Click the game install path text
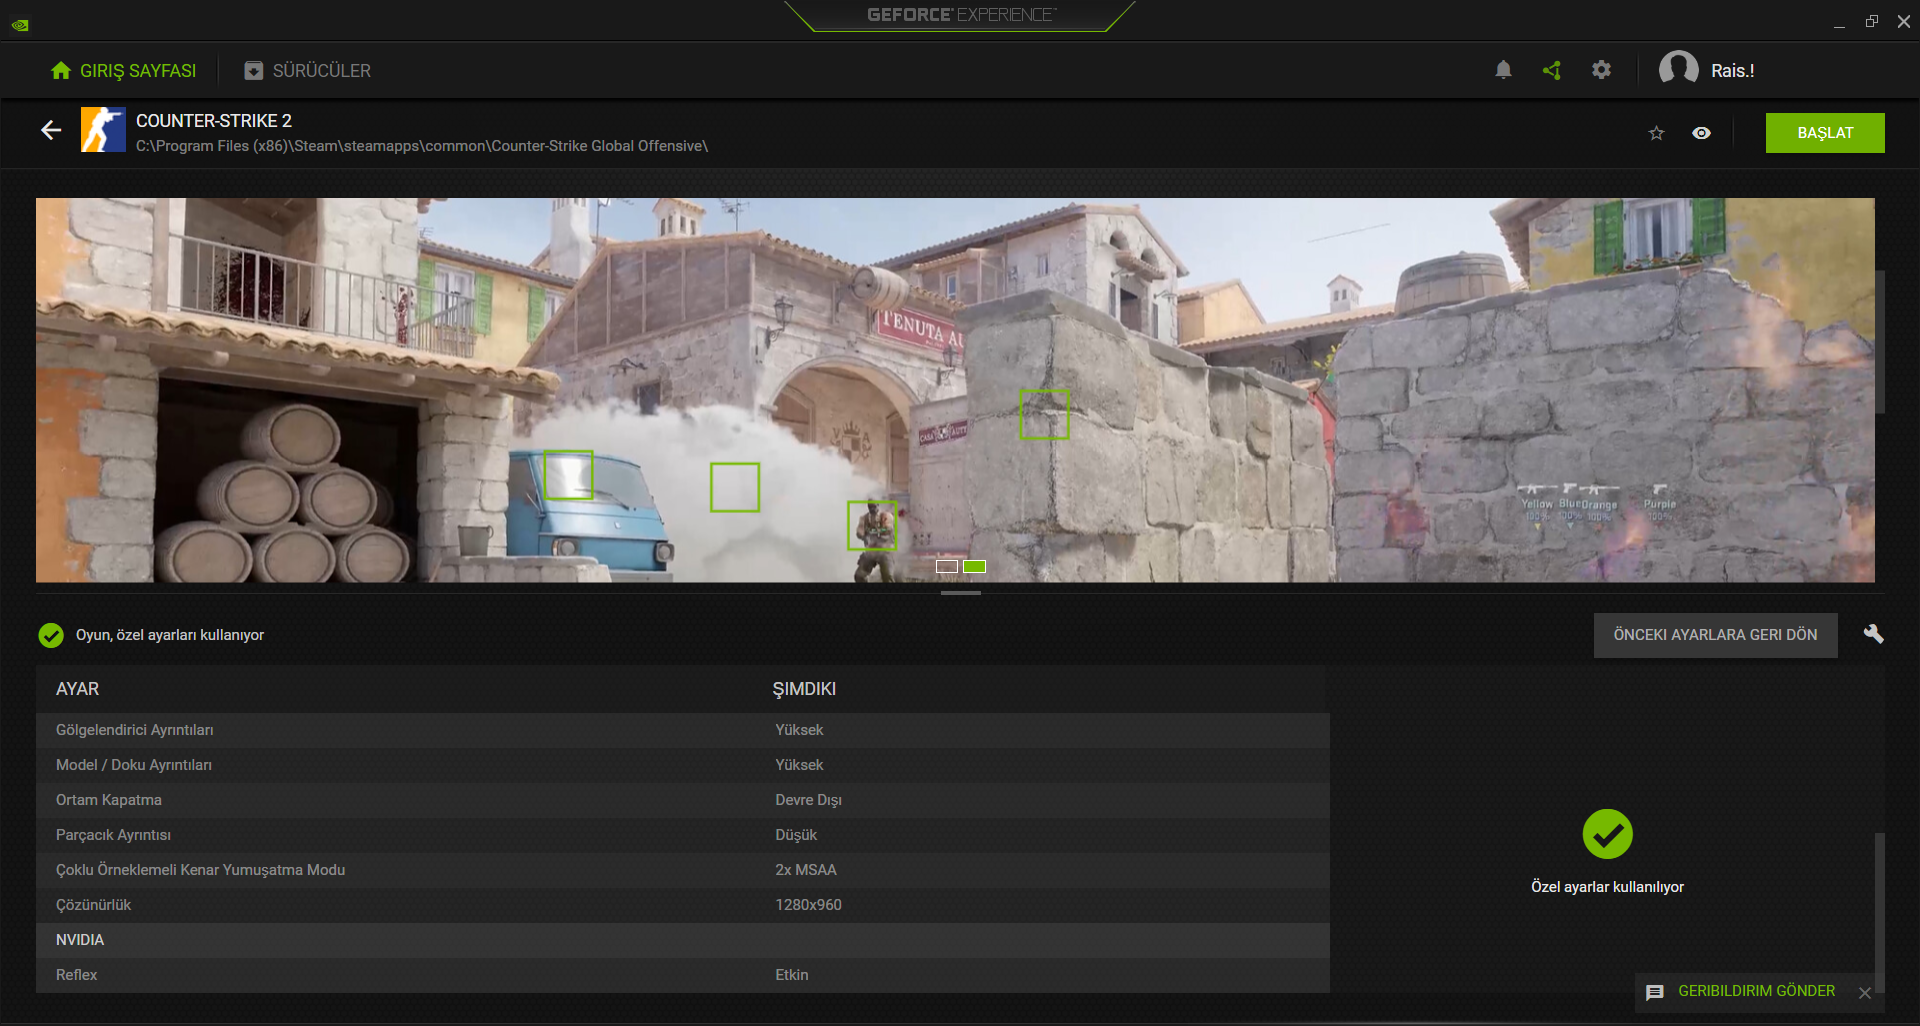Image resolution: width=1920 pixels, height=1026 pixels. pyautogui.click(x=422, y=146)
